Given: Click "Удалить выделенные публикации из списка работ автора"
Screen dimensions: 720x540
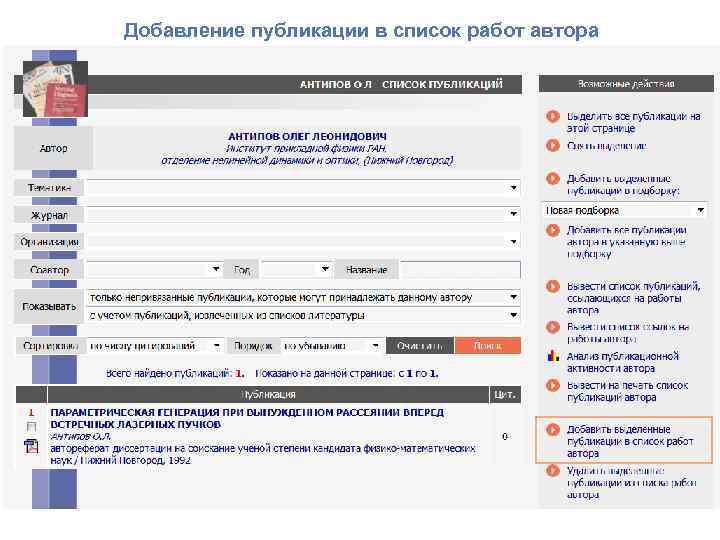Looking at the screenshot, I should (x=631, y=483).
